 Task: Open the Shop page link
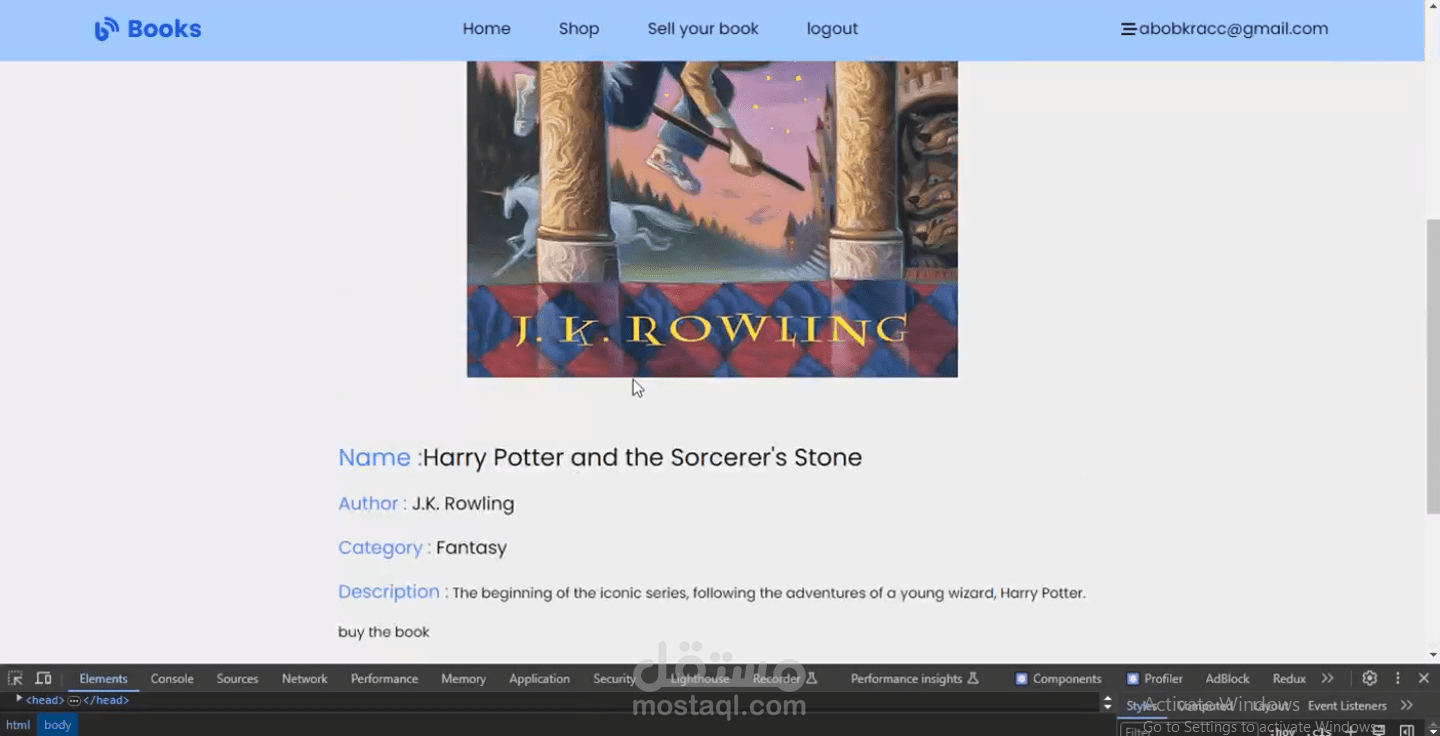coord(579,29)
